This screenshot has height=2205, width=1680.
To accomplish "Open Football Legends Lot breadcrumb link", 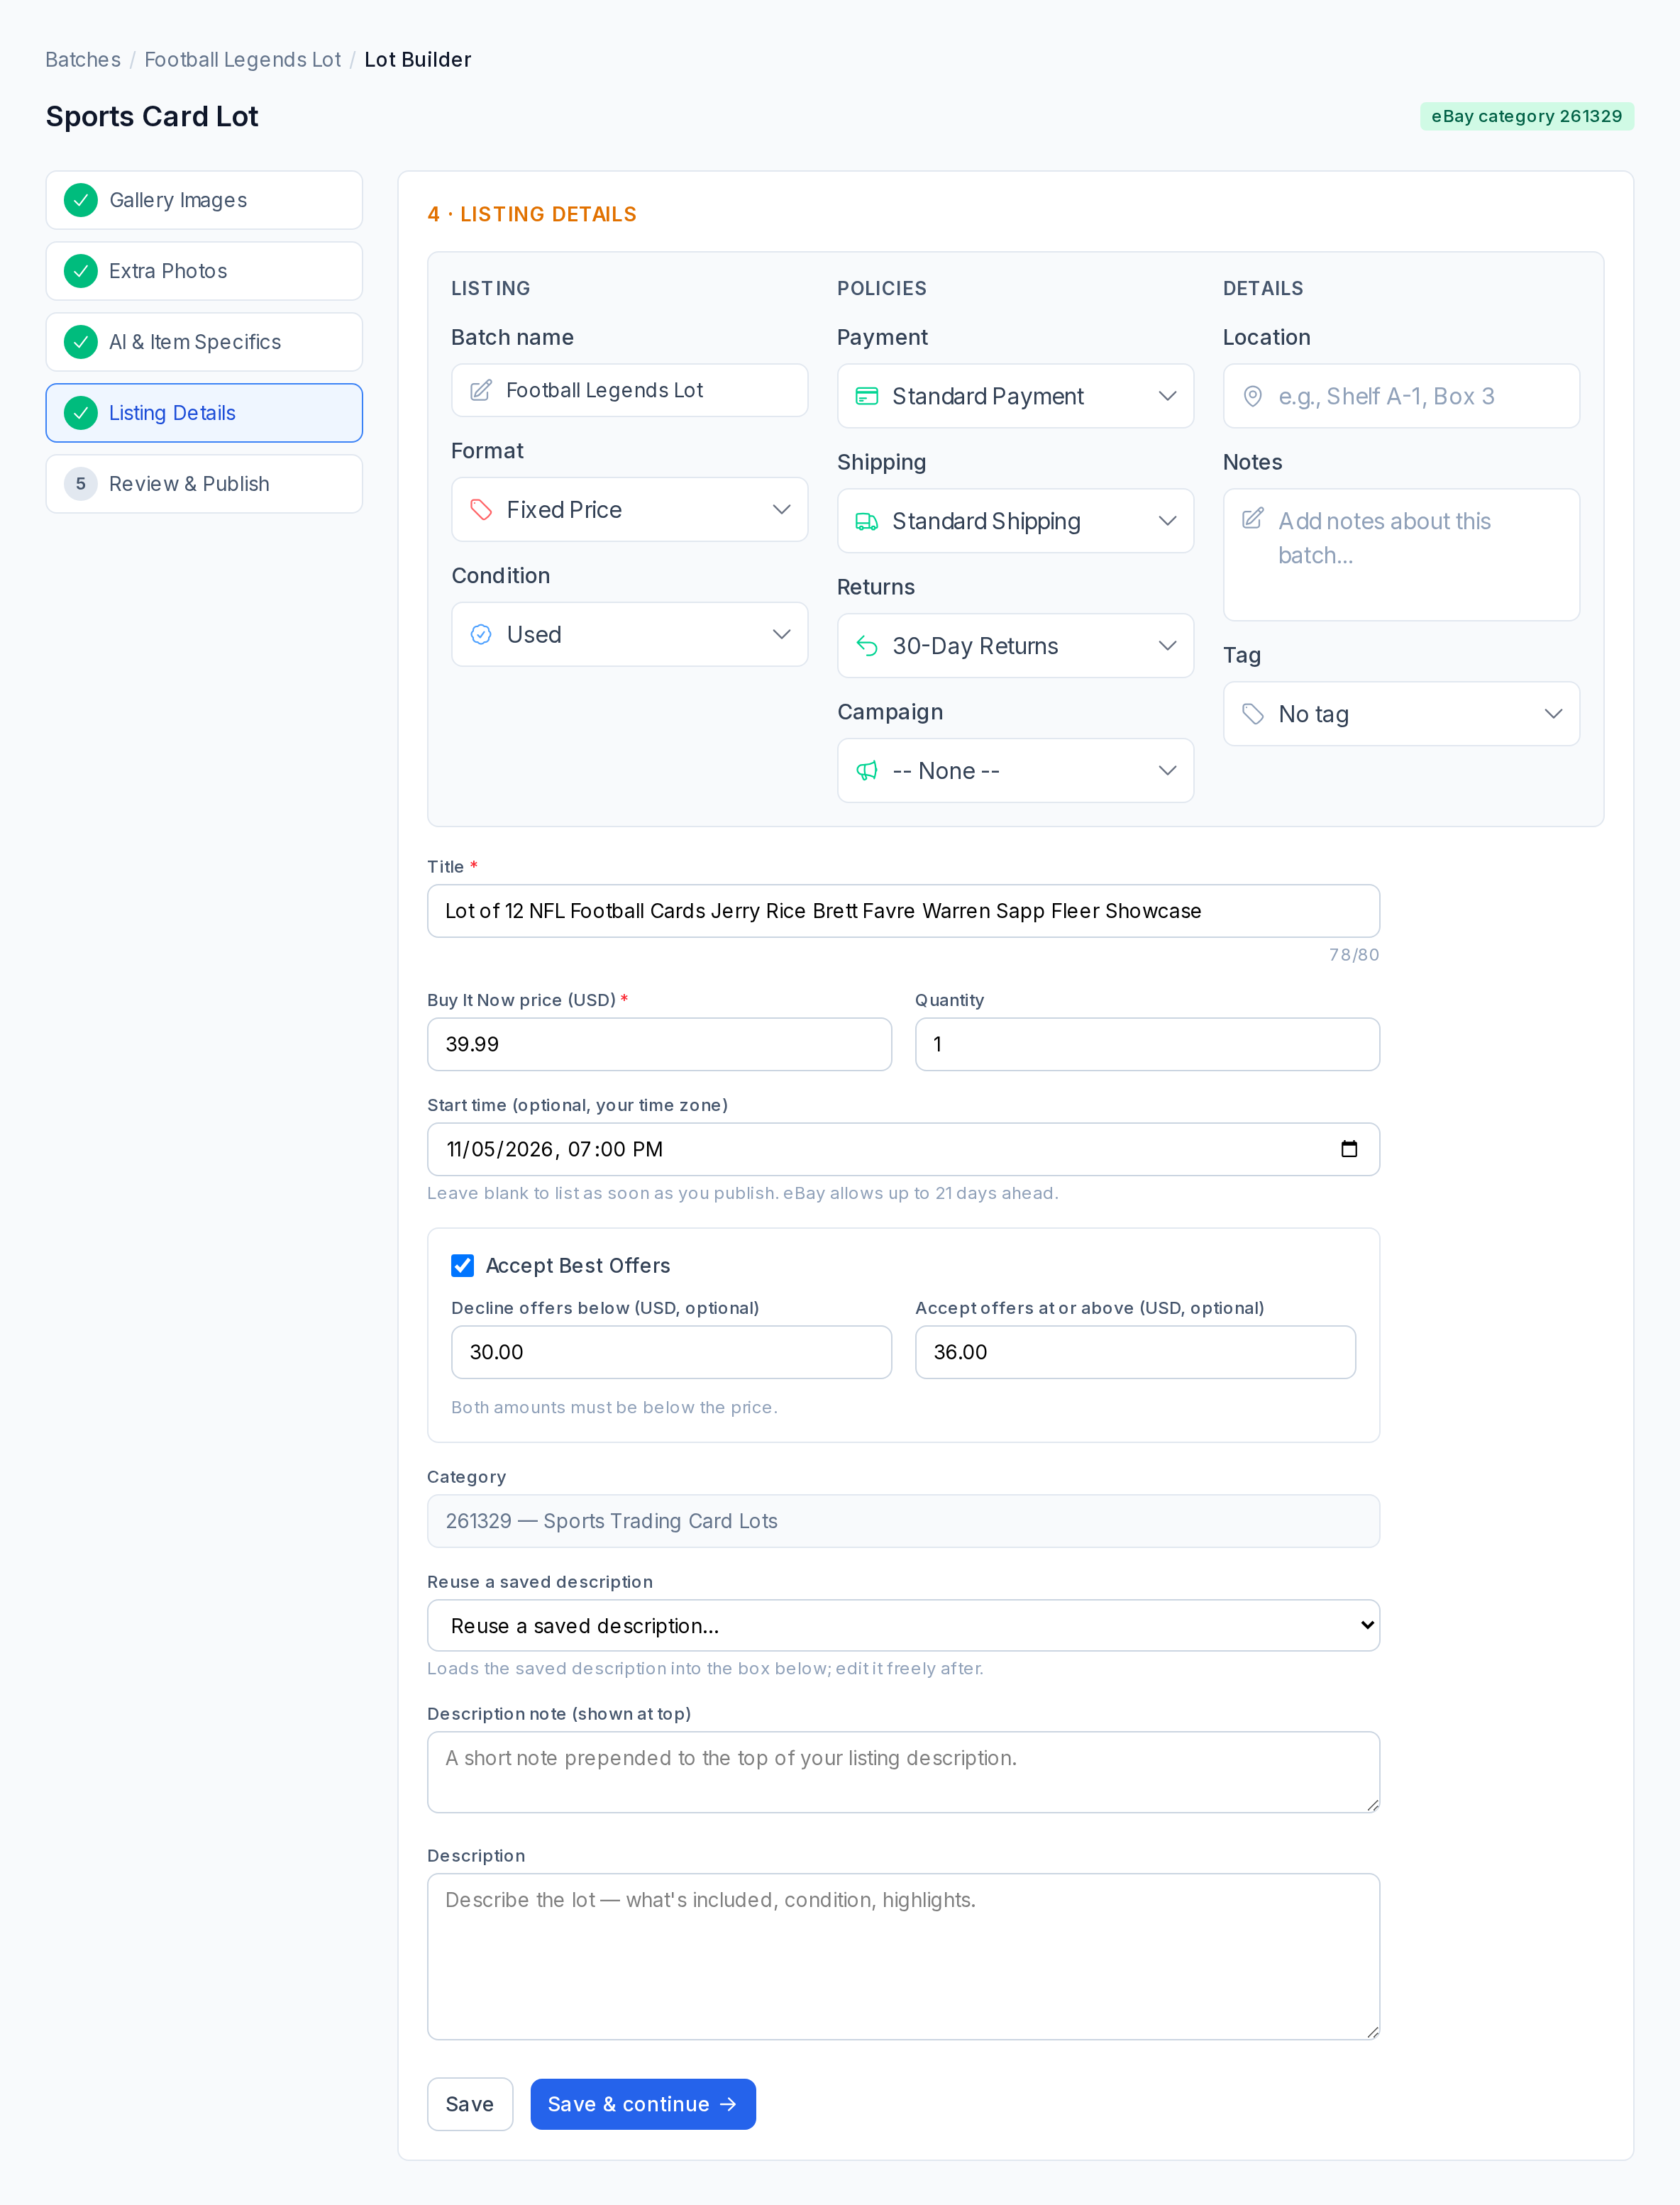I will pos(243,60).
